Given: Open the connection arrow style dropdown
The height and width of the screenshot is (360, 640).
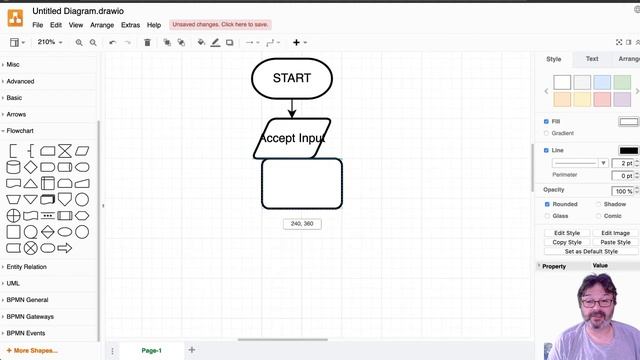Looking at the screenshot, I should coord(252,42).
